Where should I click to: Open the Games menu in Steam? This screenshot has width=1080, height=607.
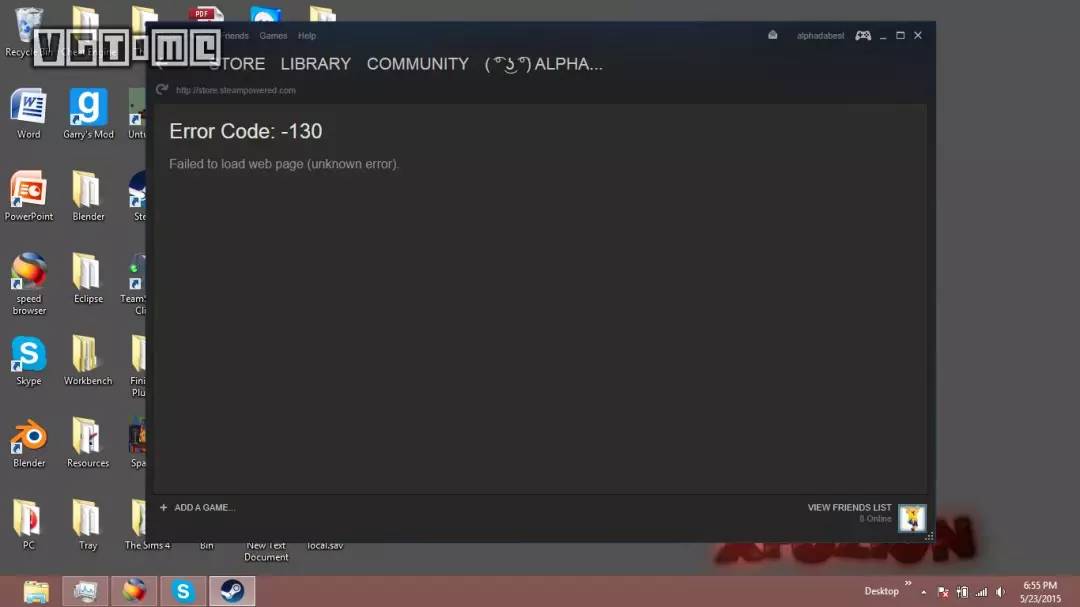tap(273, 36)
